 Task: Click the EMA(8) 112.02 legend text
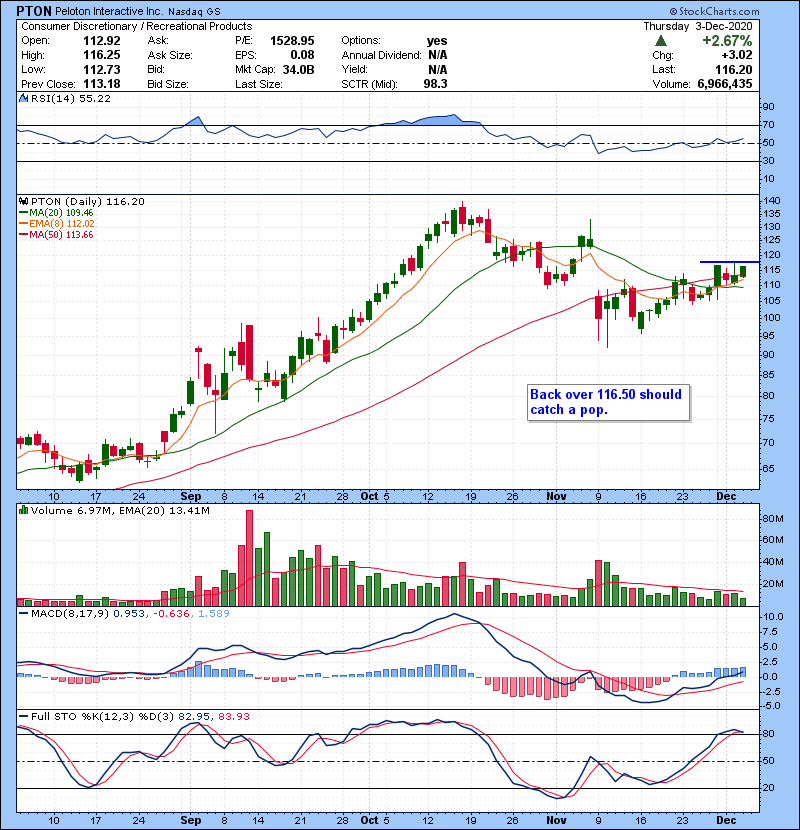pos(61,224)
